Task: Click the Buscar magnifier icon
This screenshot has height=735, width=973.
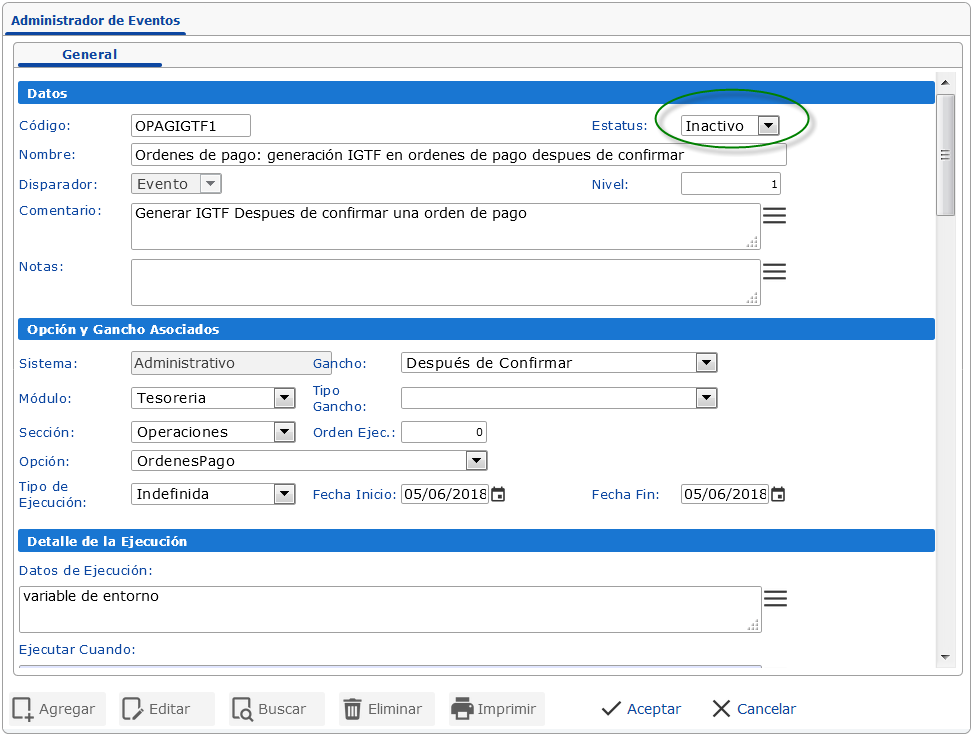Action: coord(246,708)
